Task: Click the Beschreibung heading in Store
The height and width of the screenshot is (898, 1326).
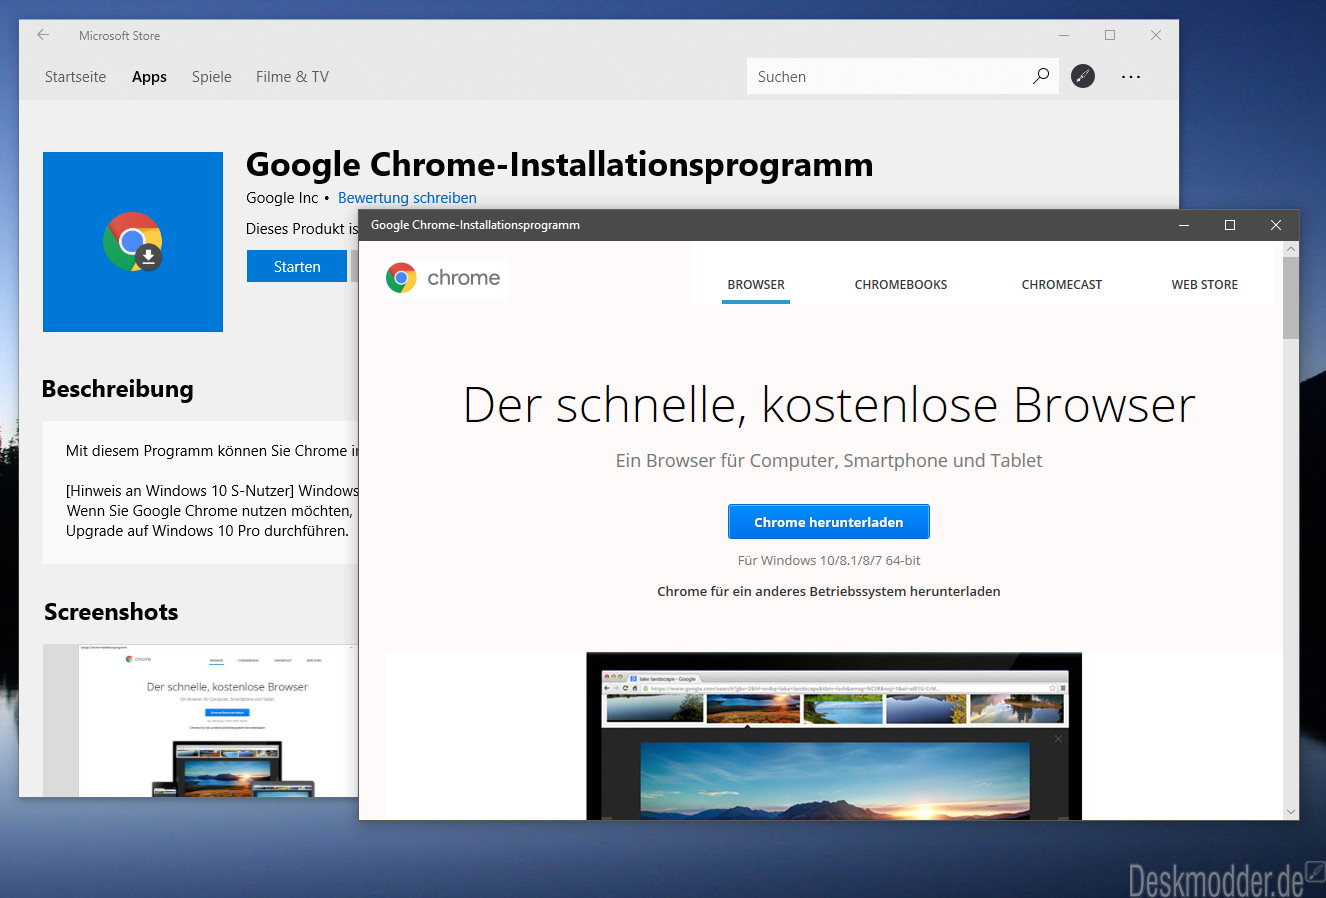Action: tap(118, 389)
